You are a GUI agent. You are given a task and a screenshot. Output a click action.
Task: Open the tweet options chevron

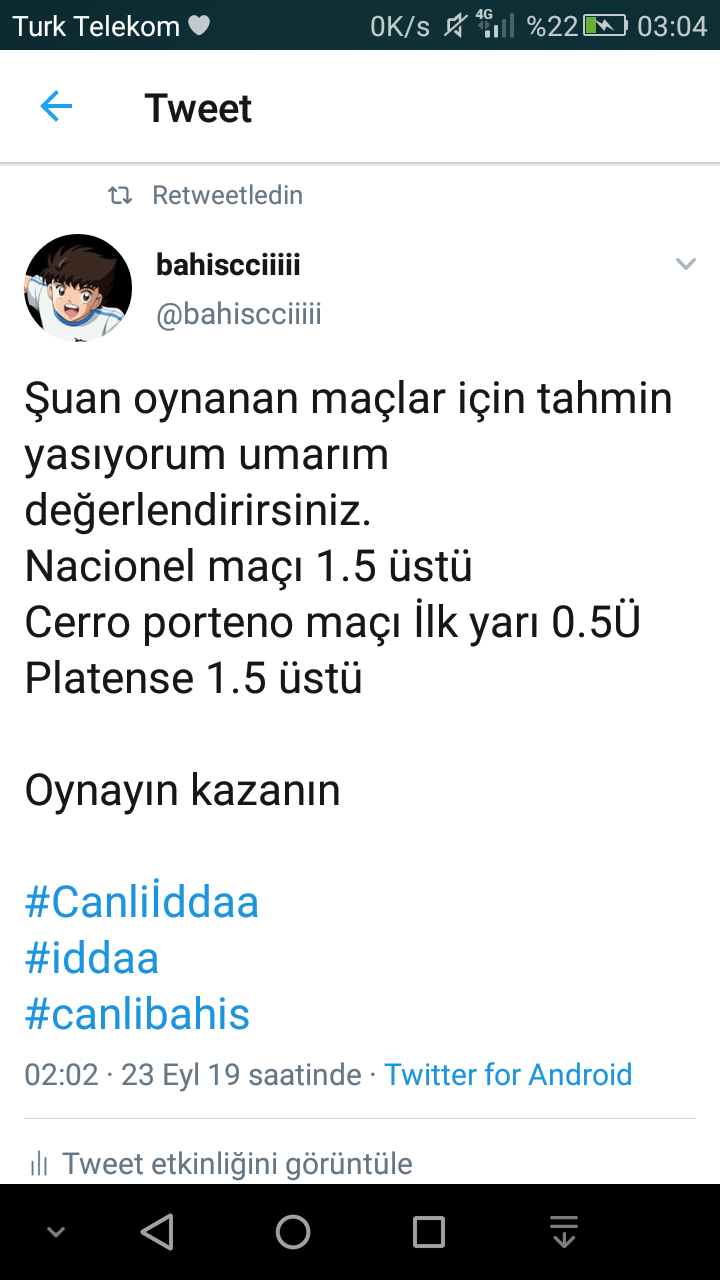685,265
